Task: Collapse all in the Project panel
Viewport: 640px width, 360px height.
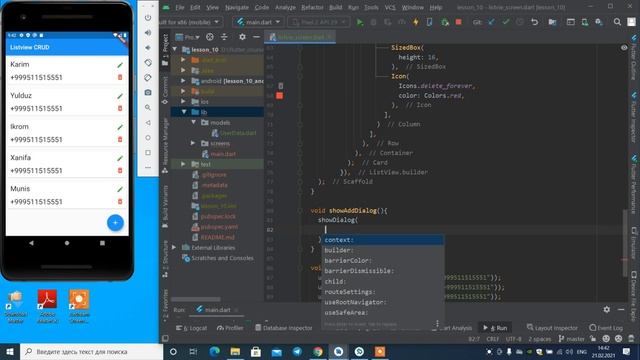Action: (224, 37)
